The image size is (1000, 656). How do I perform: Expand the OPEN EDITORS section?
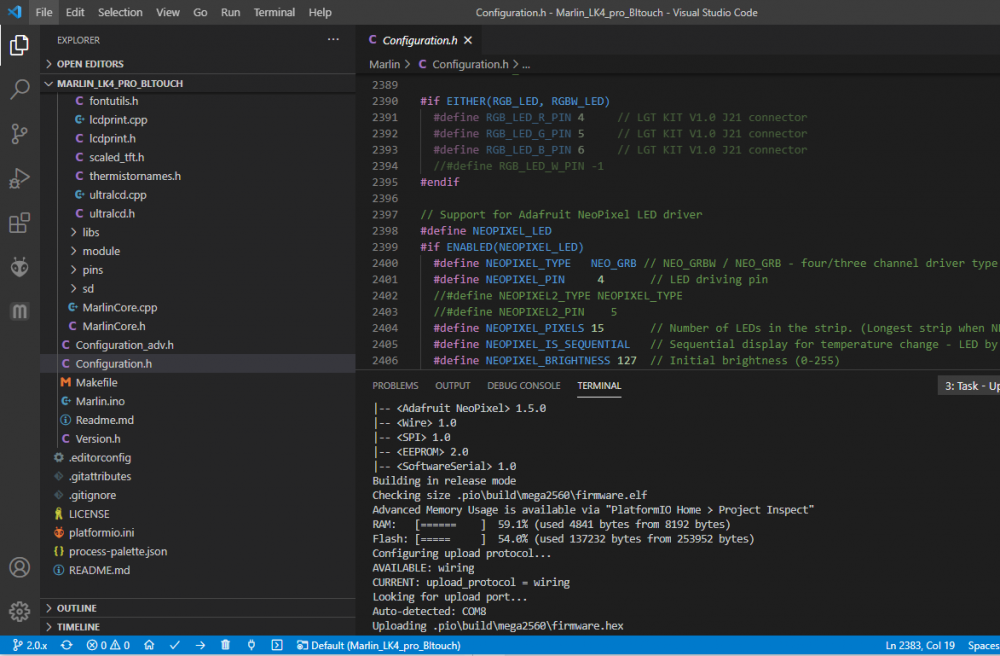(90, 64)
